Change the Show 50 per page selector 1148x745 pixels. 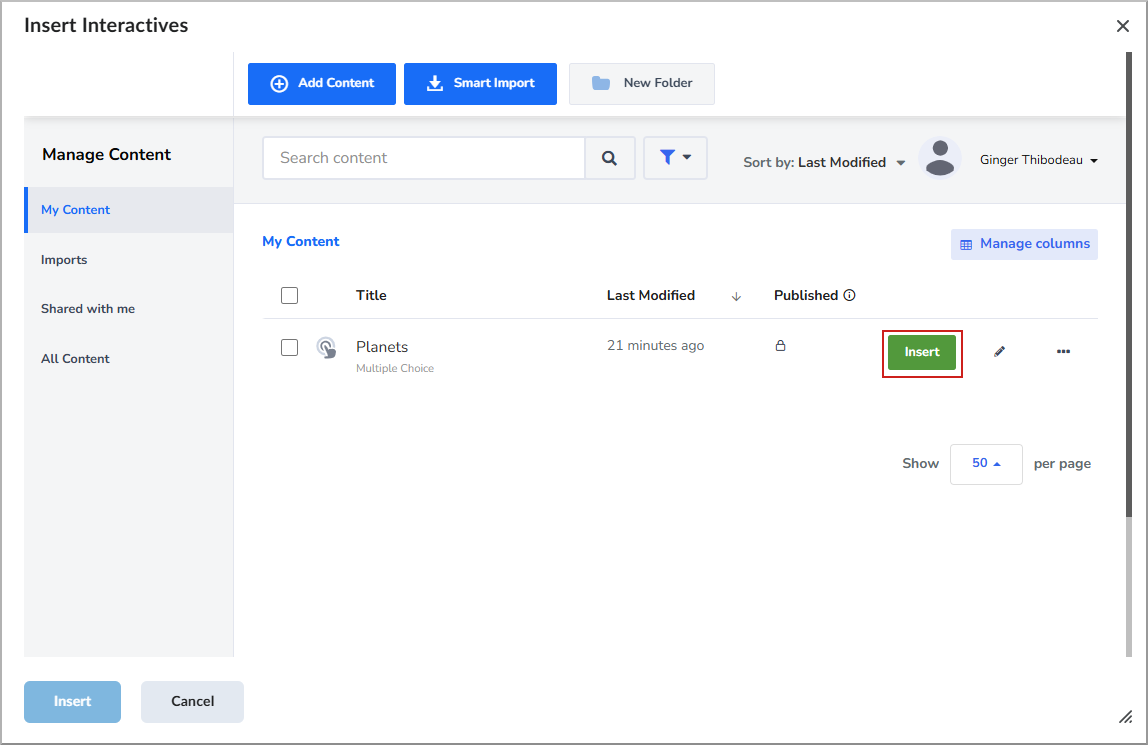[x=985, y=463]
